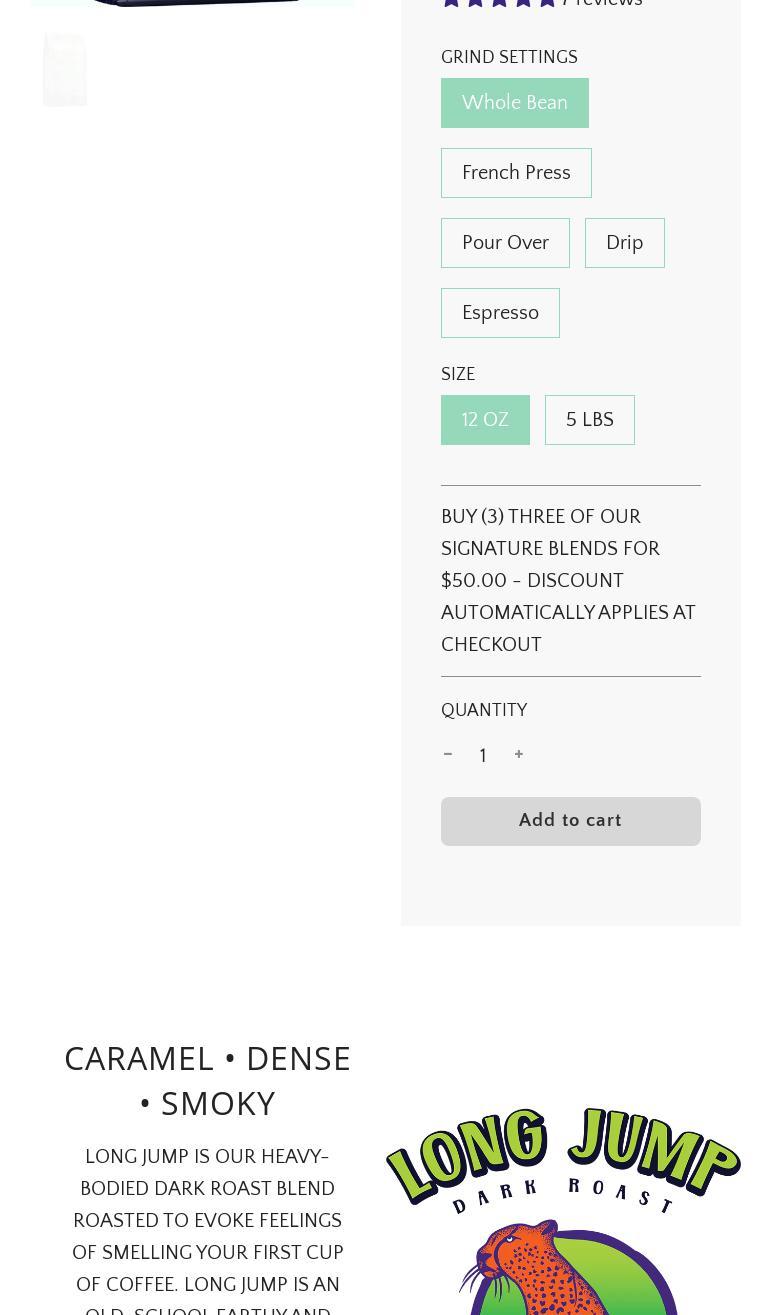Select the Whole Bean grind option

pos(514,103)
